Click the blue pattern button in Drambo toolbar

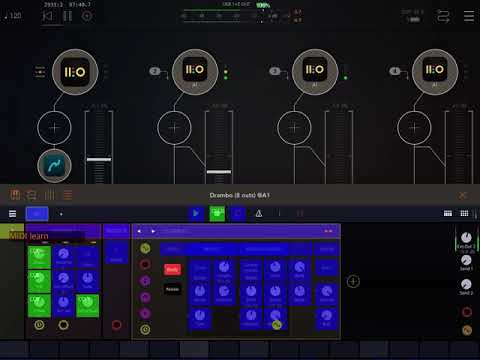coord(37,214)
